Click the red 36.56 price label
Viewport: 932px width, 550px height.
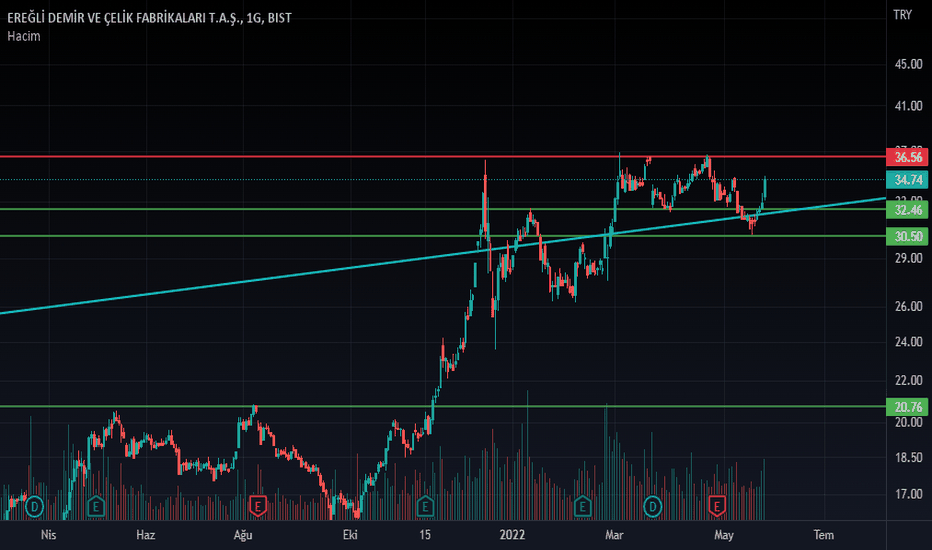coord(908,157)
